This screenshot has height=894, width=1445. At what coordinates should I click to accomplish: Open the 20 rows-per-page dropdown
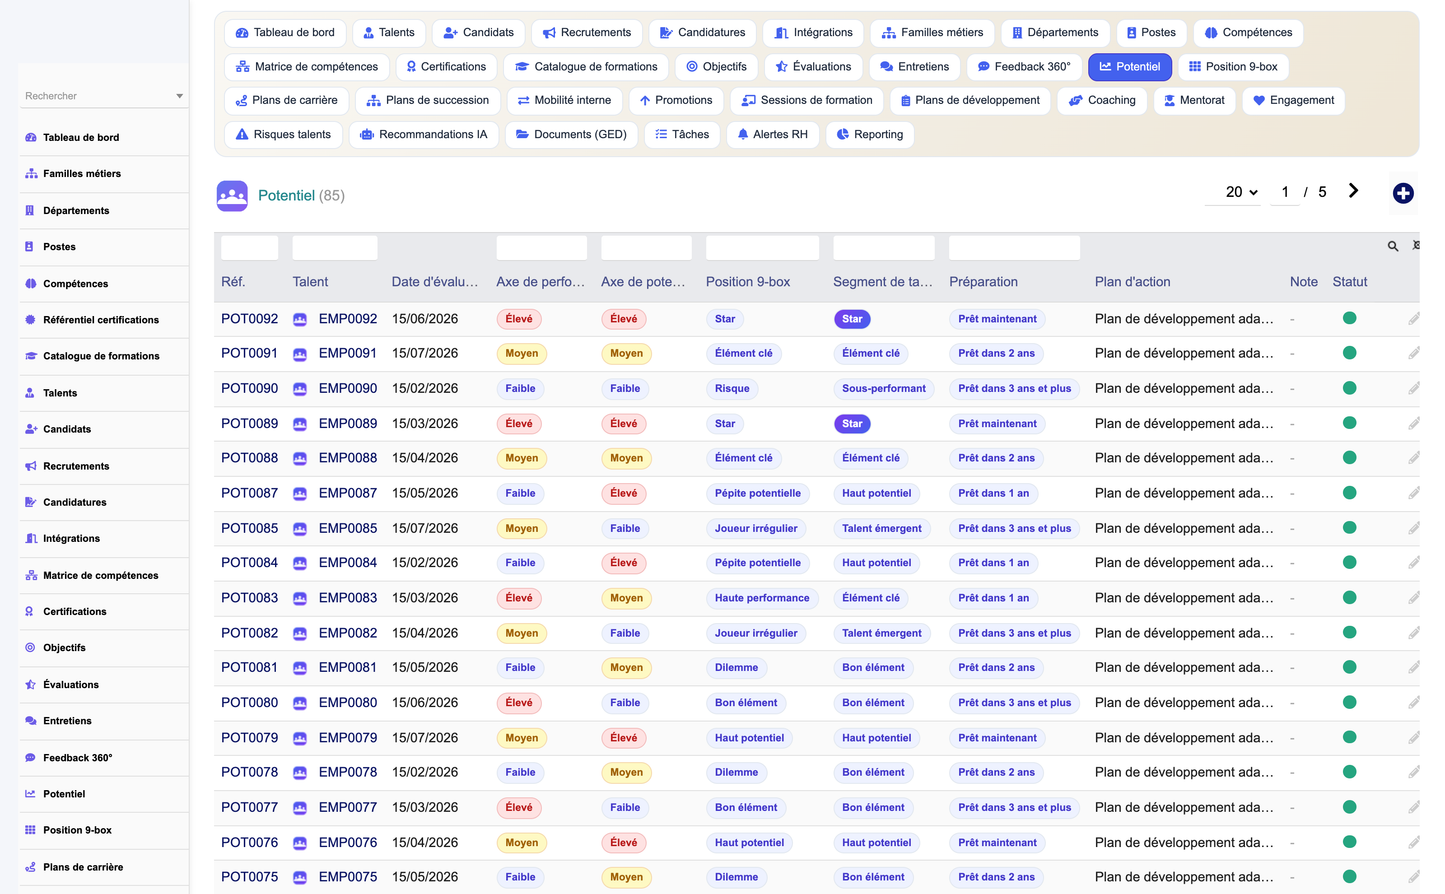point(1241,192)
